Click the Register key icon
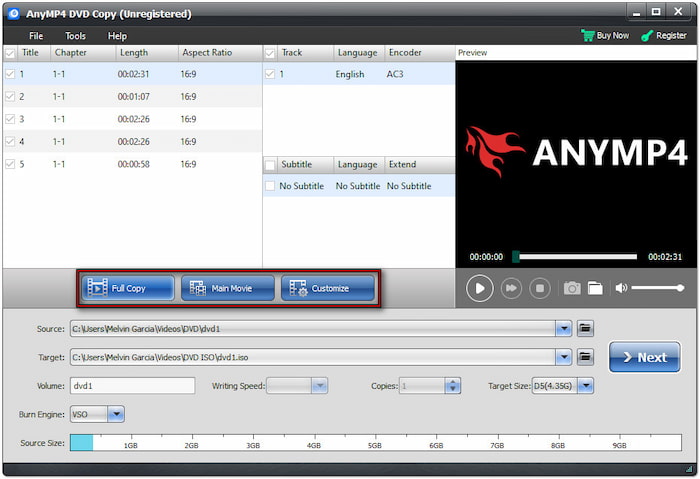 pos(648,35)
